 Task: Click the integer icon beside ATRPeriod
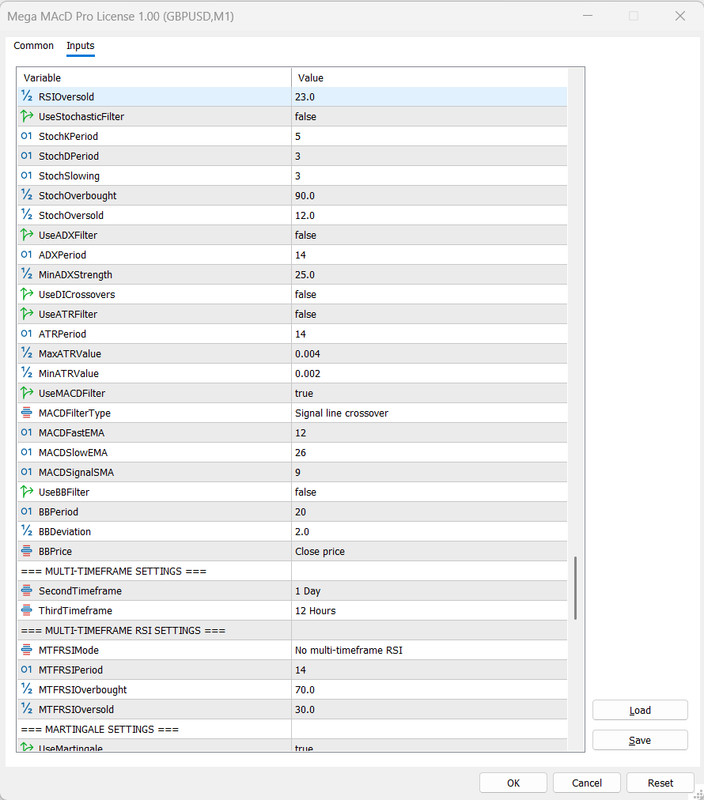click(27, 334)
